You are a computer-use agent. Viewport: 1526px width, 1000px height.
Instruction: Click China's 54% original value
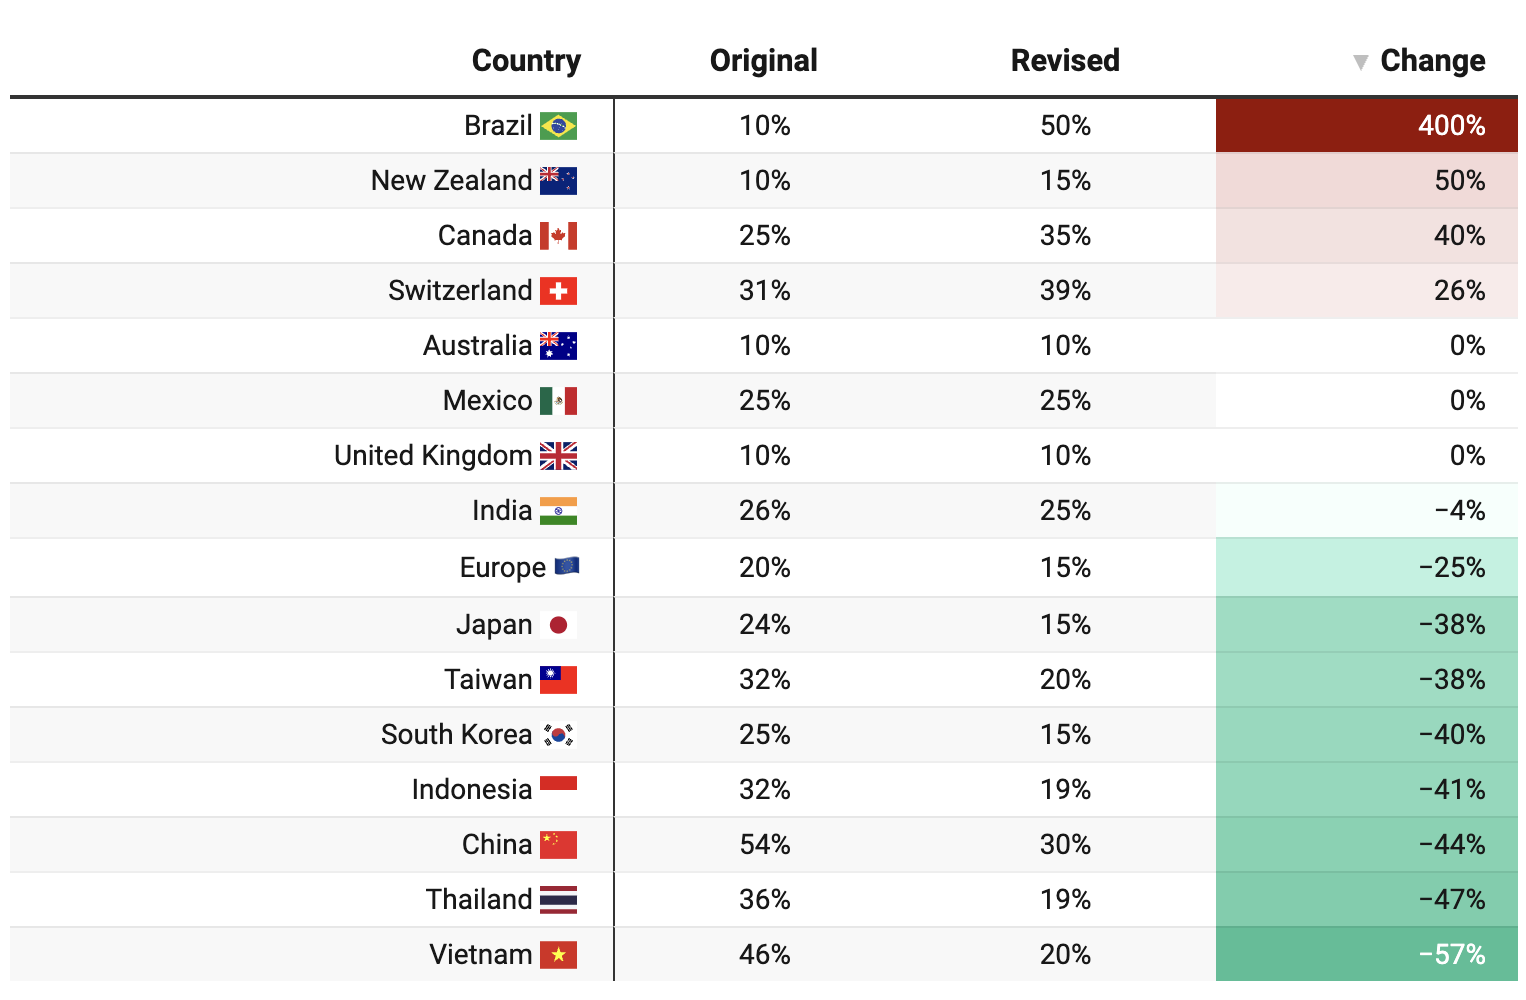(x=765, y=845)
